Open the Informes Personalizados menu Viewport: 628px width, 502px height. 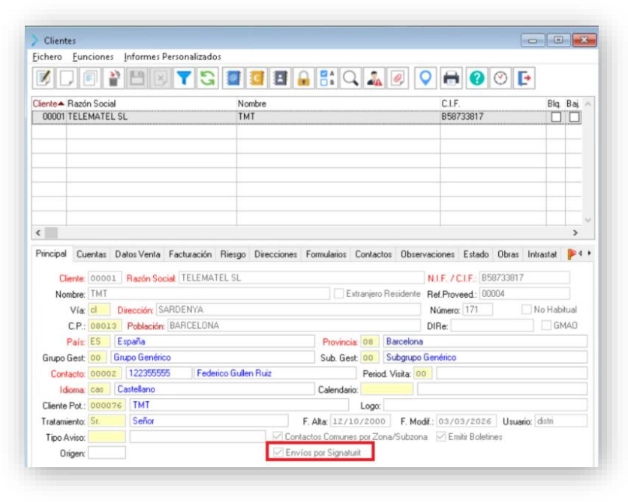173,57
